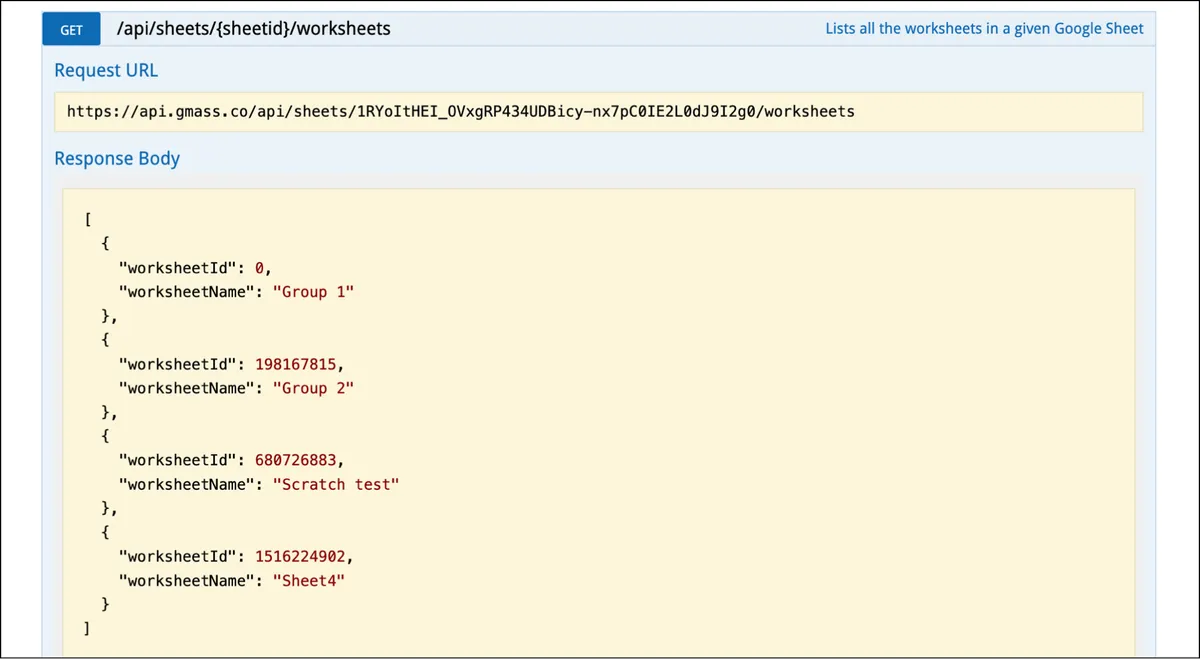Select the "Scratch test" worksheet name value
This screenshot has width=1200, height=659.
[x=336, y=484]
